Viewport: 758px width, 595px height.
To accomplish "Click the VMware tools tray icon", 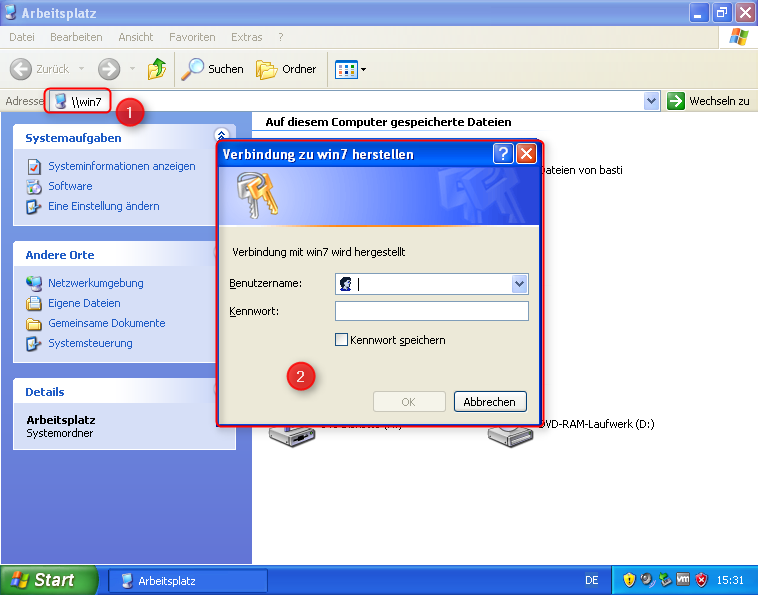I will click(x=683, y=579).
